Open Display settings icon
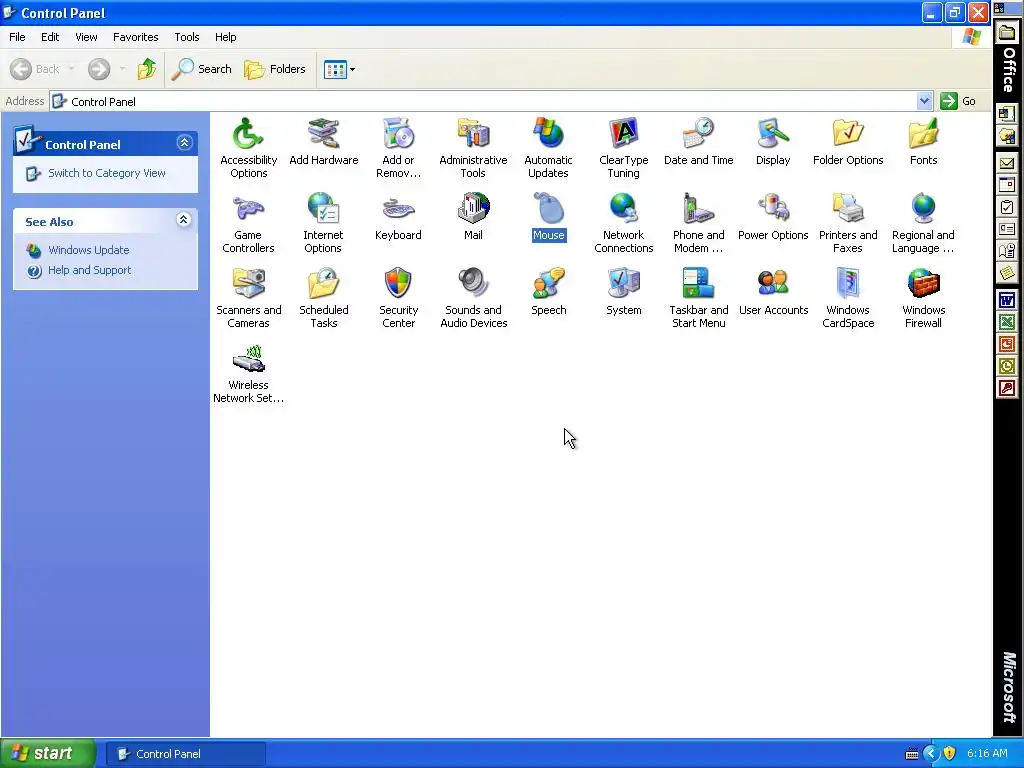Image resolution: width=1024 pixels, height=768 pixels. coord(773,134)
